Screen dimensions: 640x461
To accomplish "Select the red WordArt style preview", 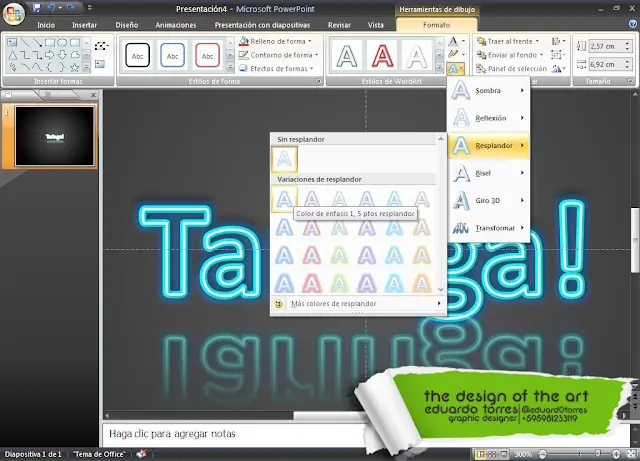I will [x=383, y=55].
